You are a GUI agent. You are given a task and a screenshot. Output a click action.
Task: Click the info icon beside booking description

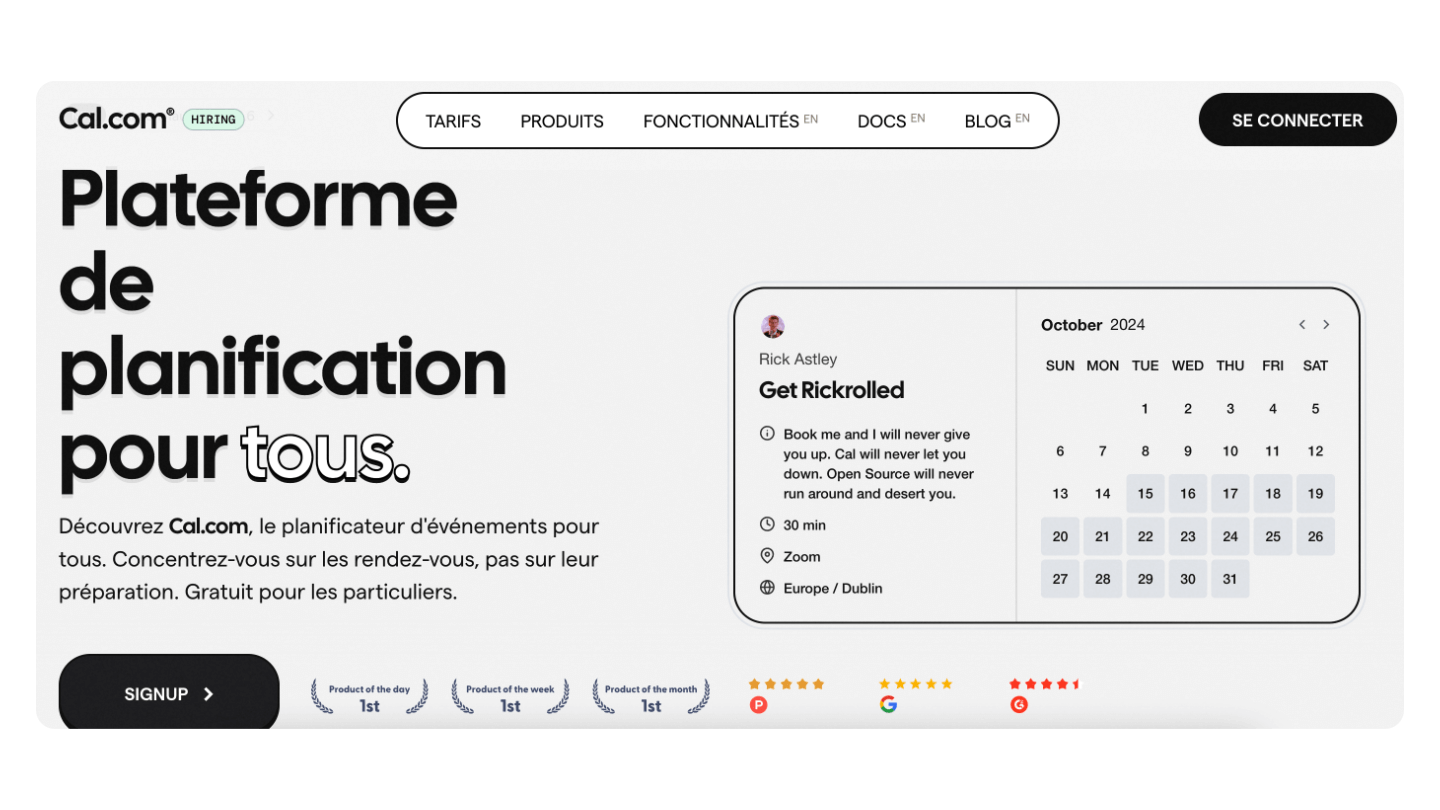tap(767, 434)
